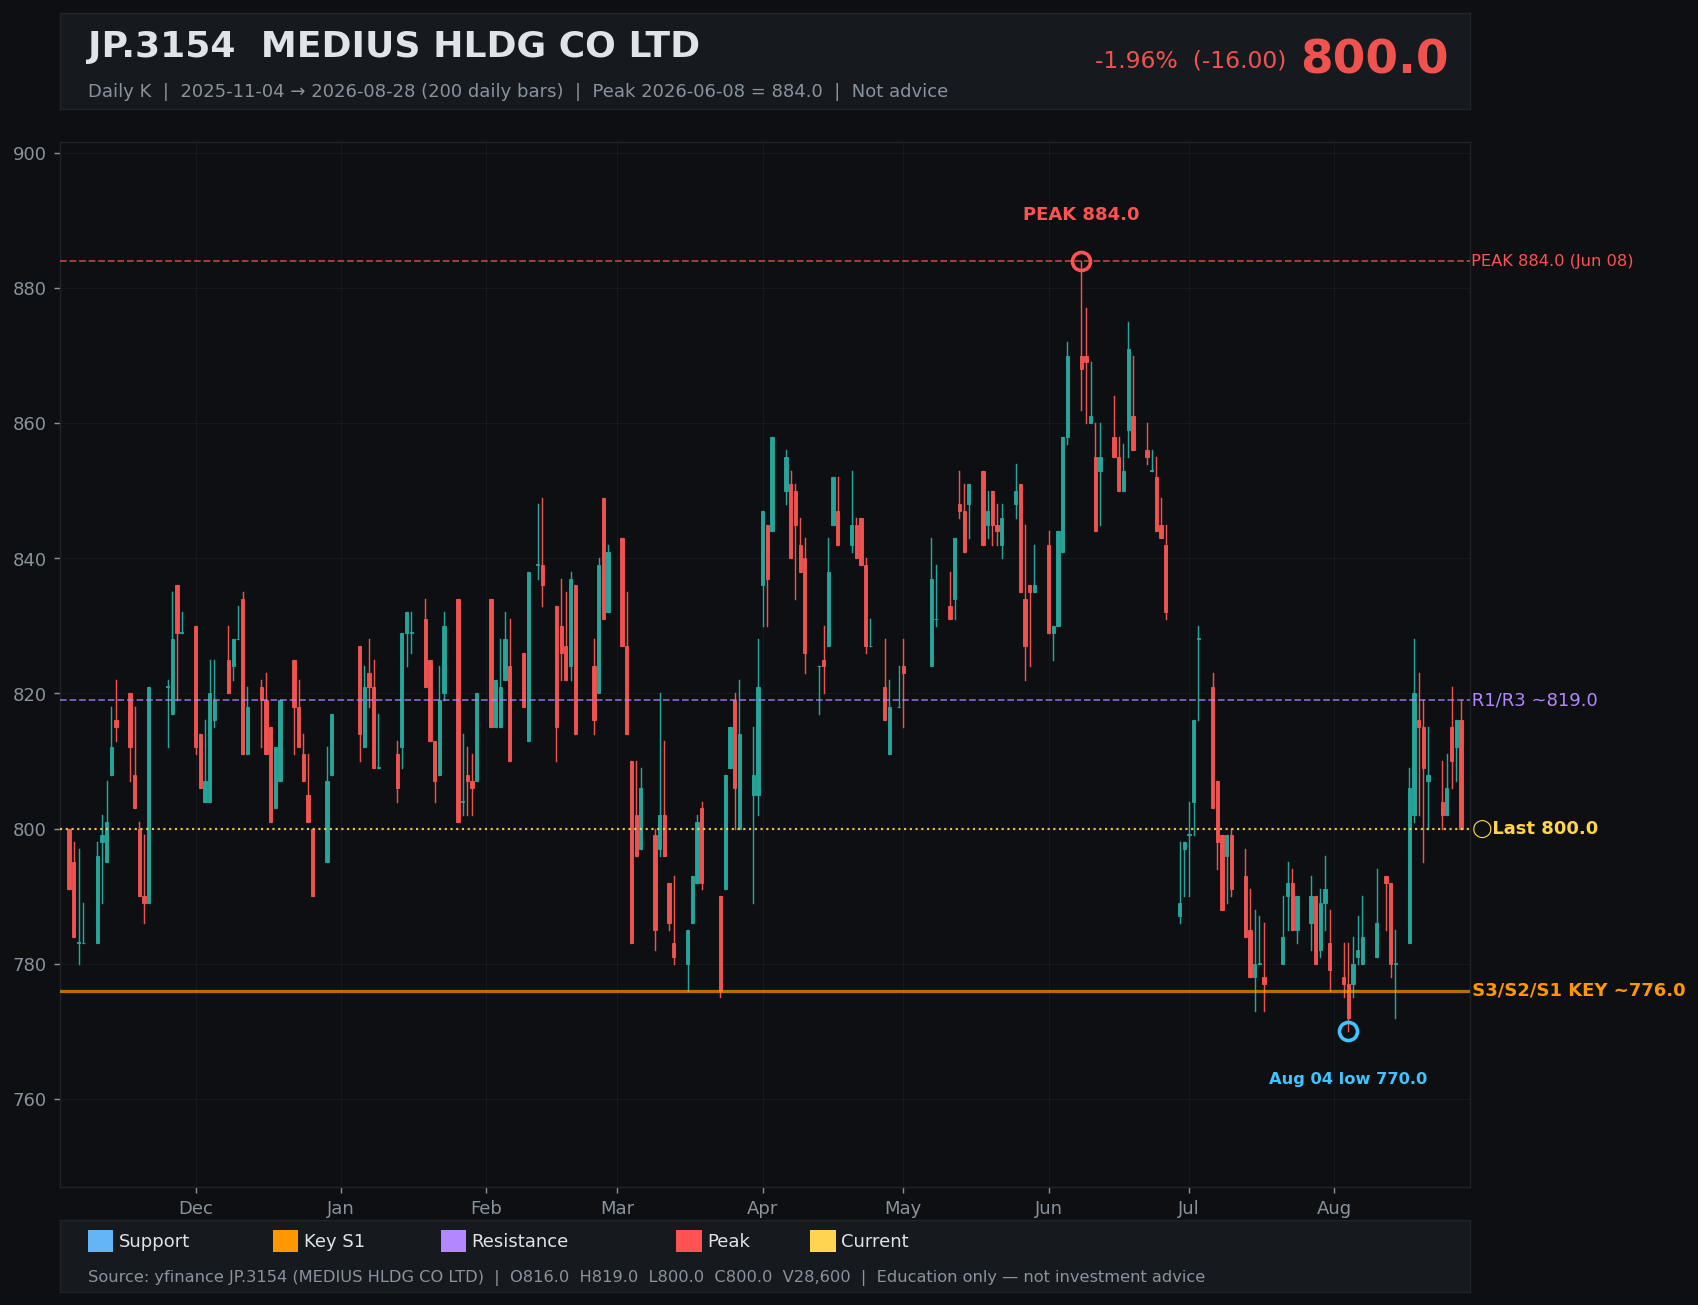1698x1305 pixels.
Task: Click the 780 y-axis label
Action: (x=30, y=965)
